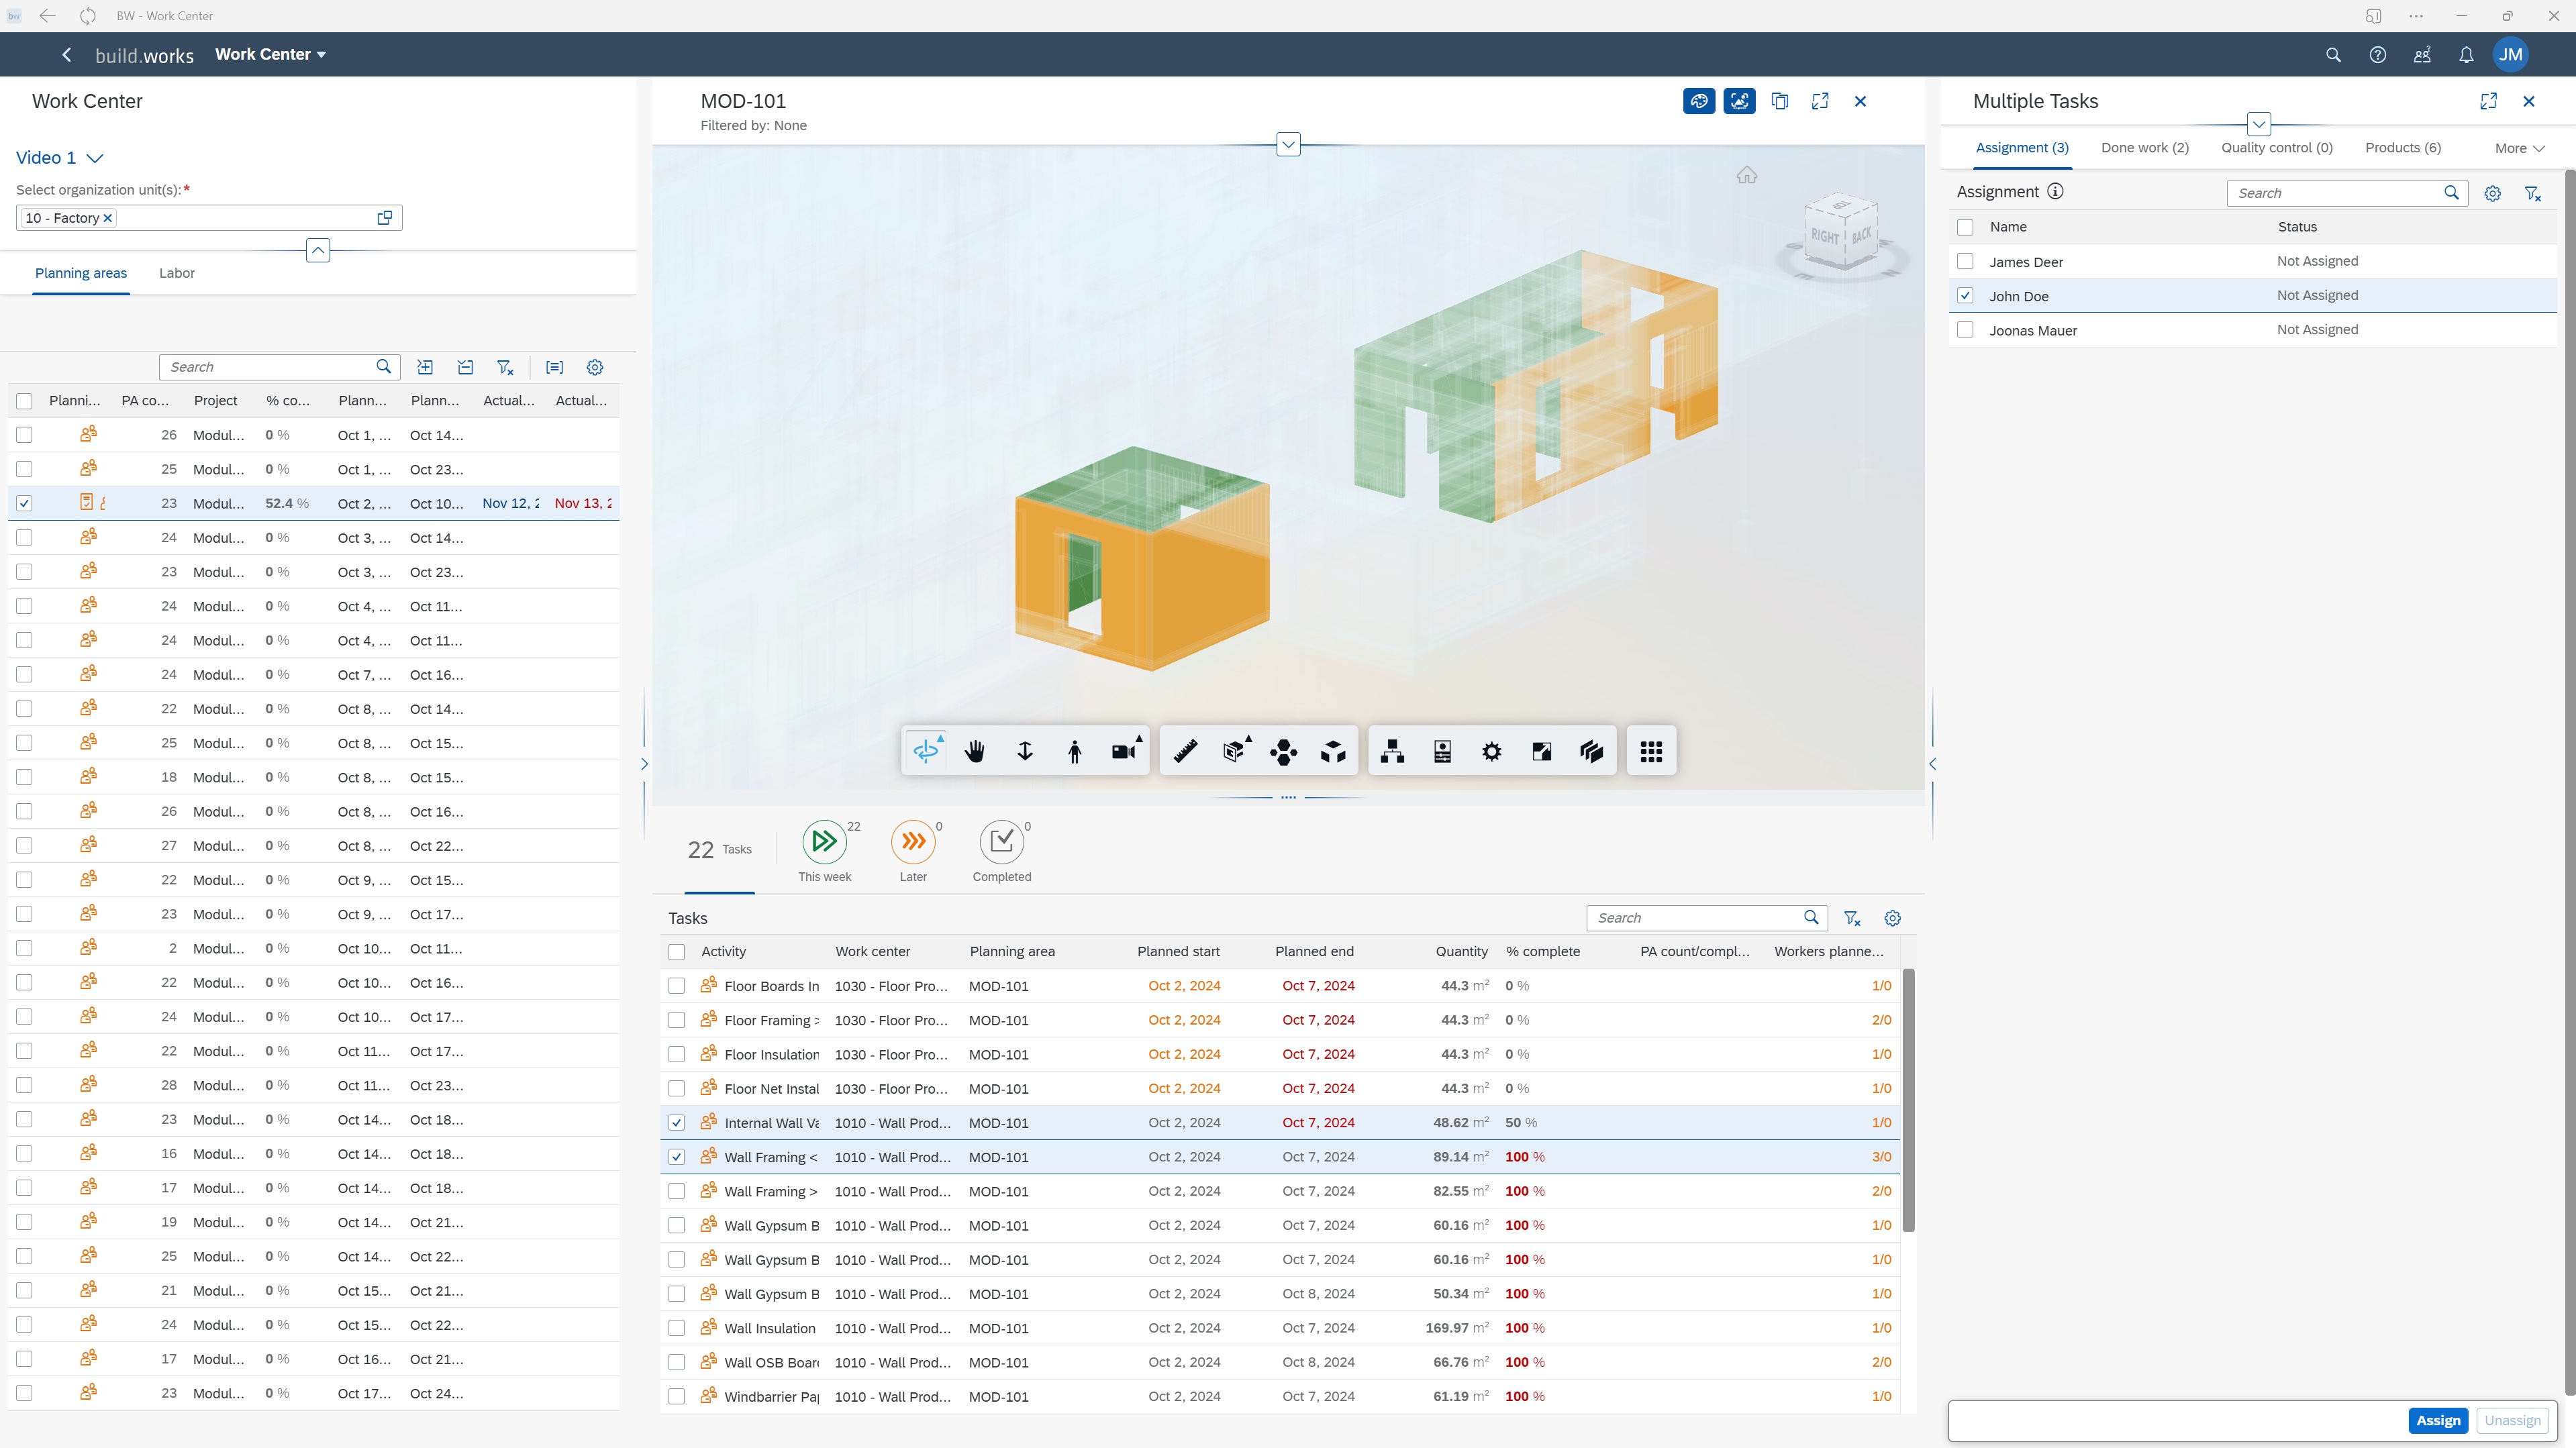Activate the measure ruler tool
The height and width of the screenshot is (1448, 2576).
[1185, 751]
